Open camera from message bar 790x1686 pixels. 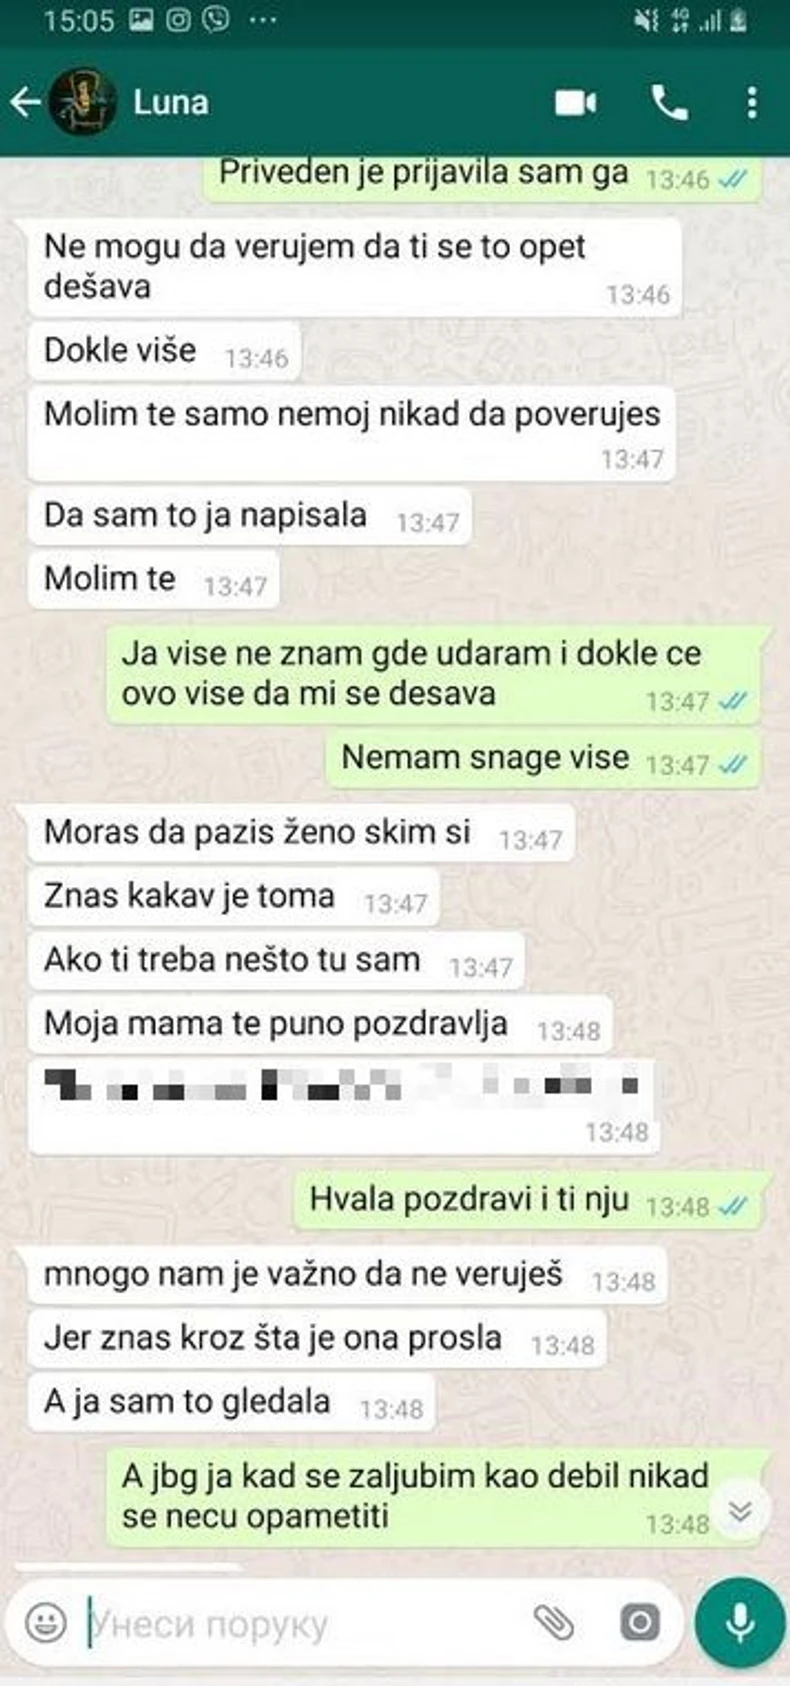click(x=640, y=1622)
